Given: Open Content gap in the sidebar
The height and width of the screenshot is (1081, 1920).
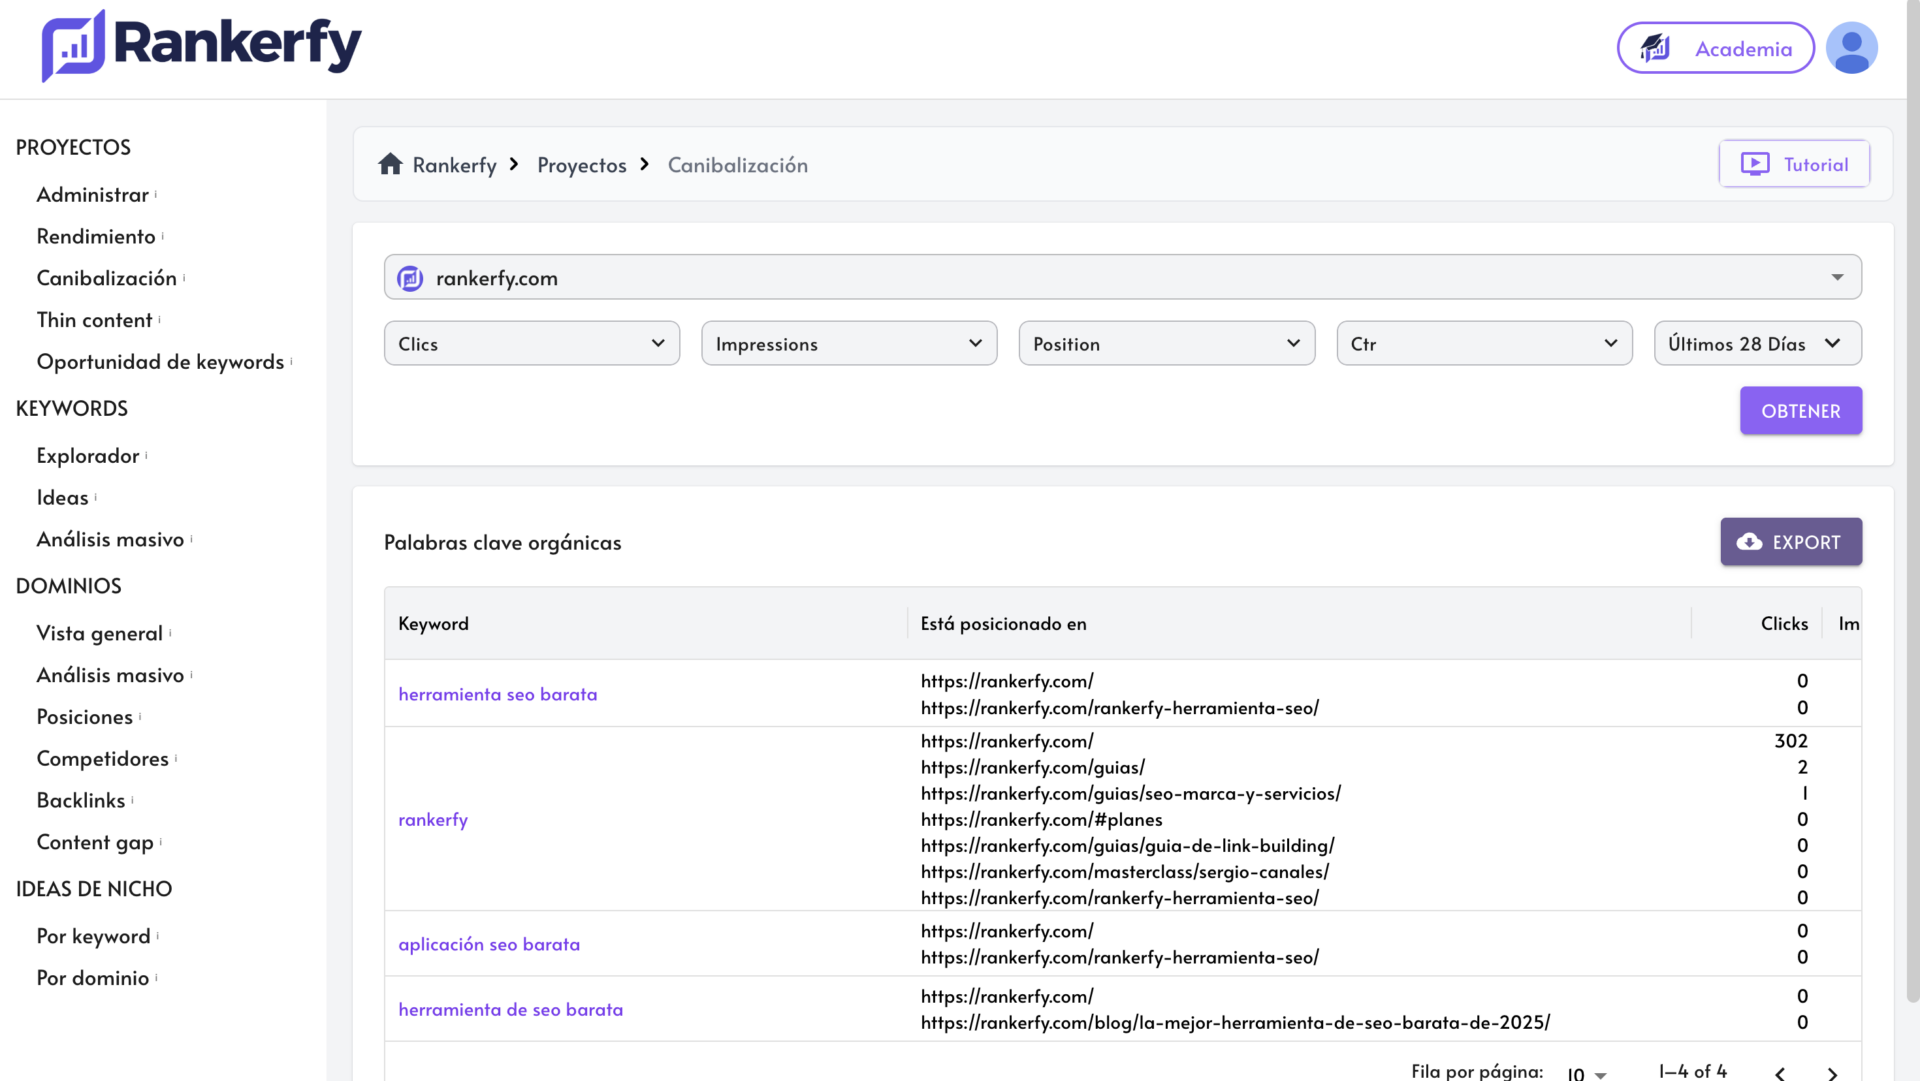Looking at the screenshot, I should pos(95,842).
